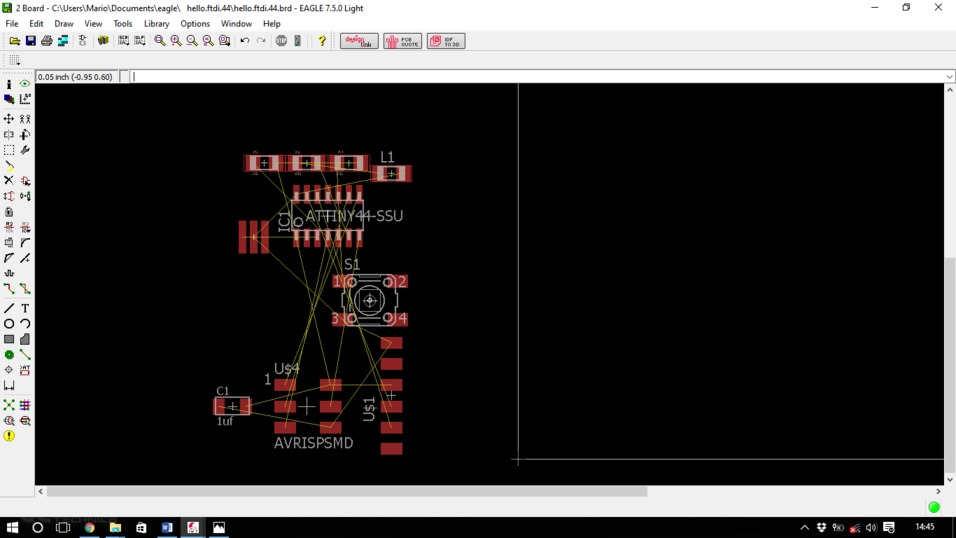Screen dimensions: 956x538
Task: Select the Show (eye) tool
Action: pos(25,84)
